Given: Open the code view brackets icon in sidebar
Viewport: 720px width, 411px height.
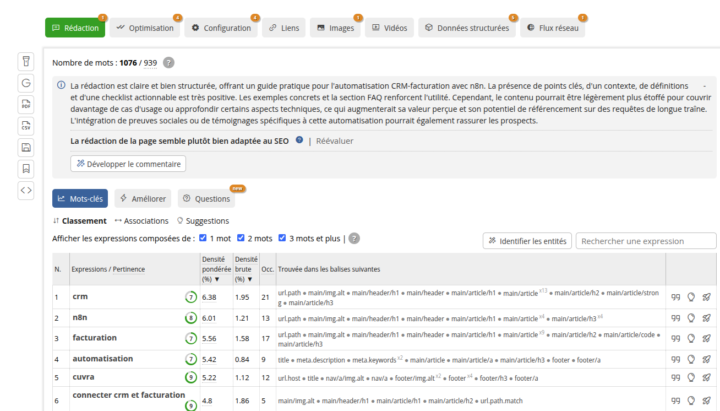Looking at the screenshot, I should [26, 190].
